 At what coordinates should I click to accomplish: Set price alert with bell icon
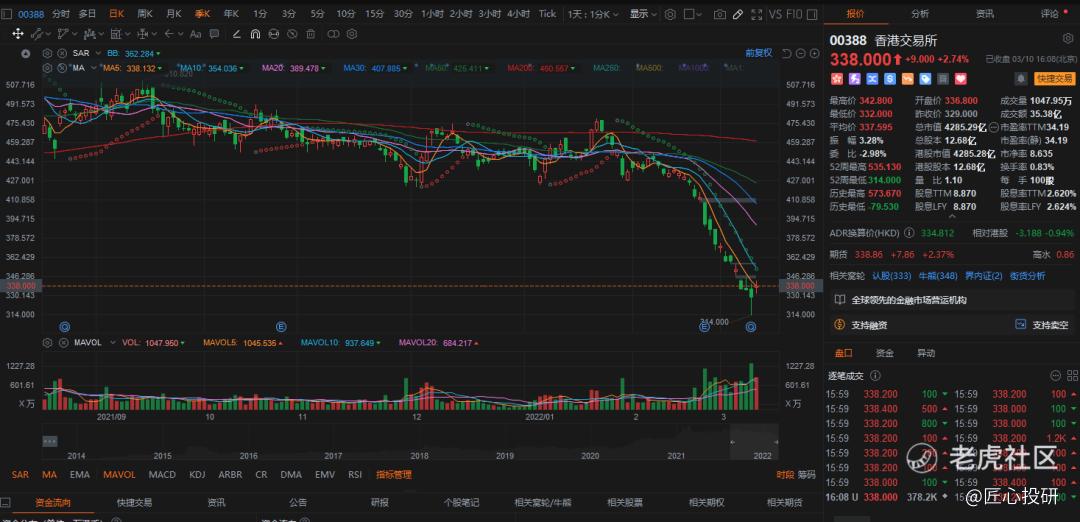[x=1021, y=79]
